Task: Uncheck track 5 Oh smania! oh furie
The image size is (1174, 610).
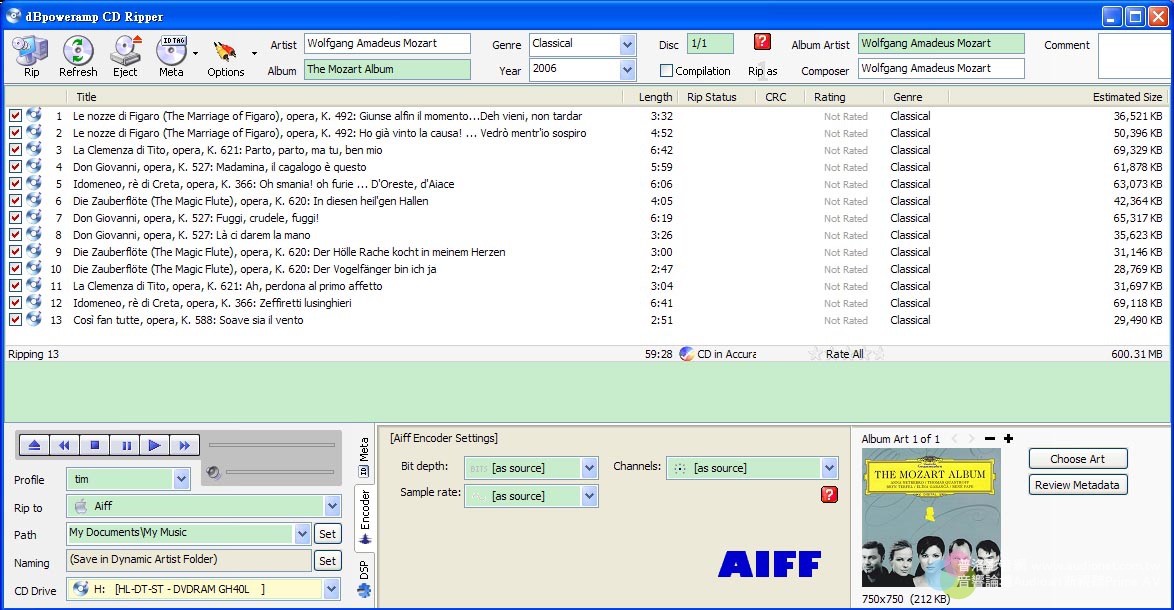Action: click(15, 183)
